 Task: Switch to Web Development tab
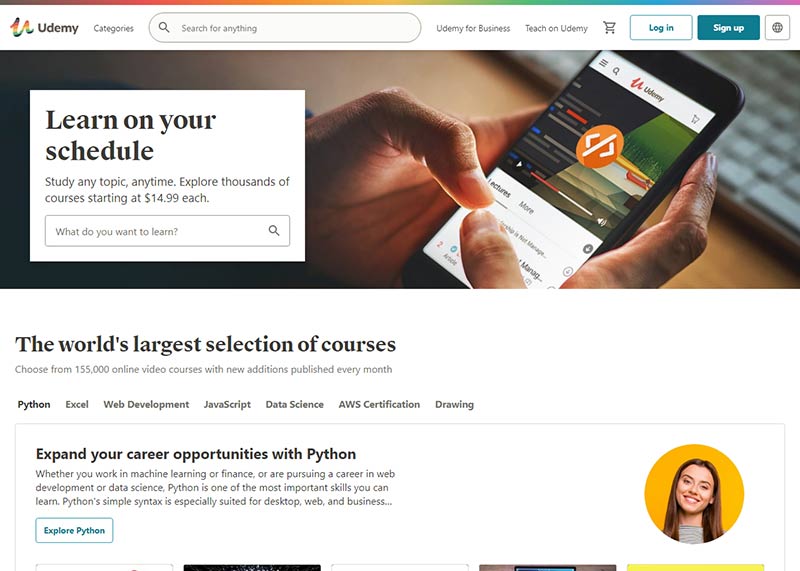point(146,404)
